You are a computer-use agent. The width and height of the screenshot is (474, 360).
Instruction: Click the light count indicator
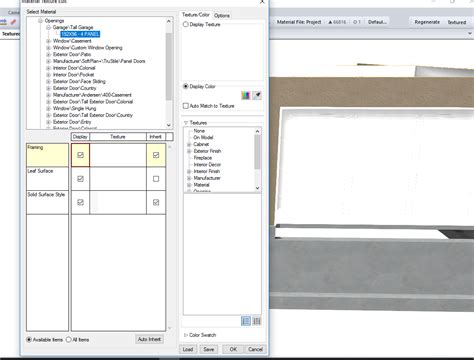(357, 22)
